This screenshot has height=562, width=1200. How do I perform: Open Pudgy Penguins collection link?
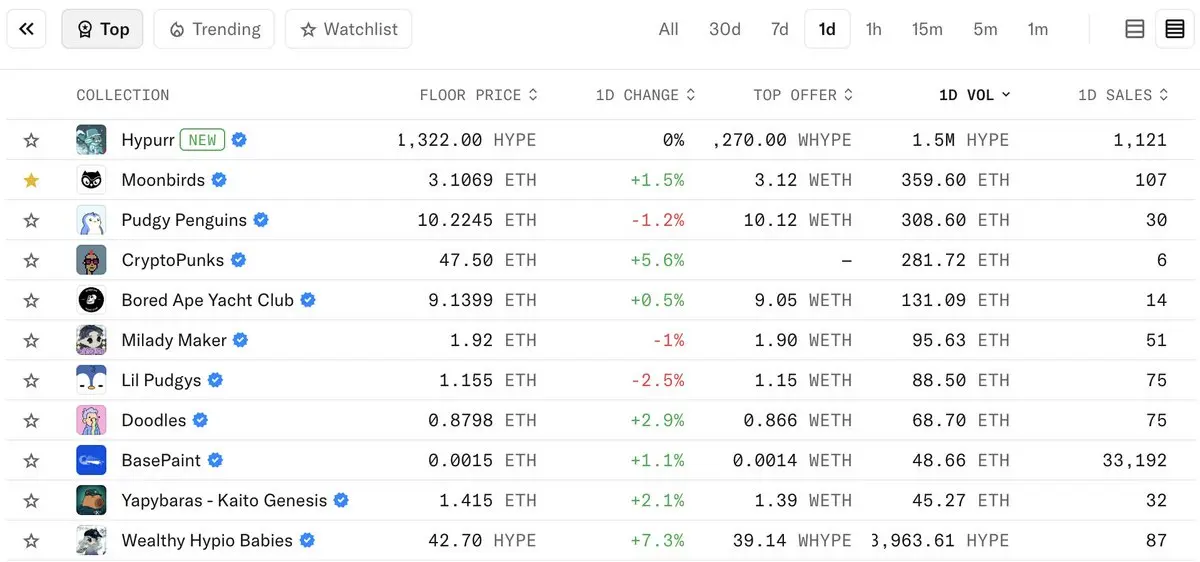[184, 220]
